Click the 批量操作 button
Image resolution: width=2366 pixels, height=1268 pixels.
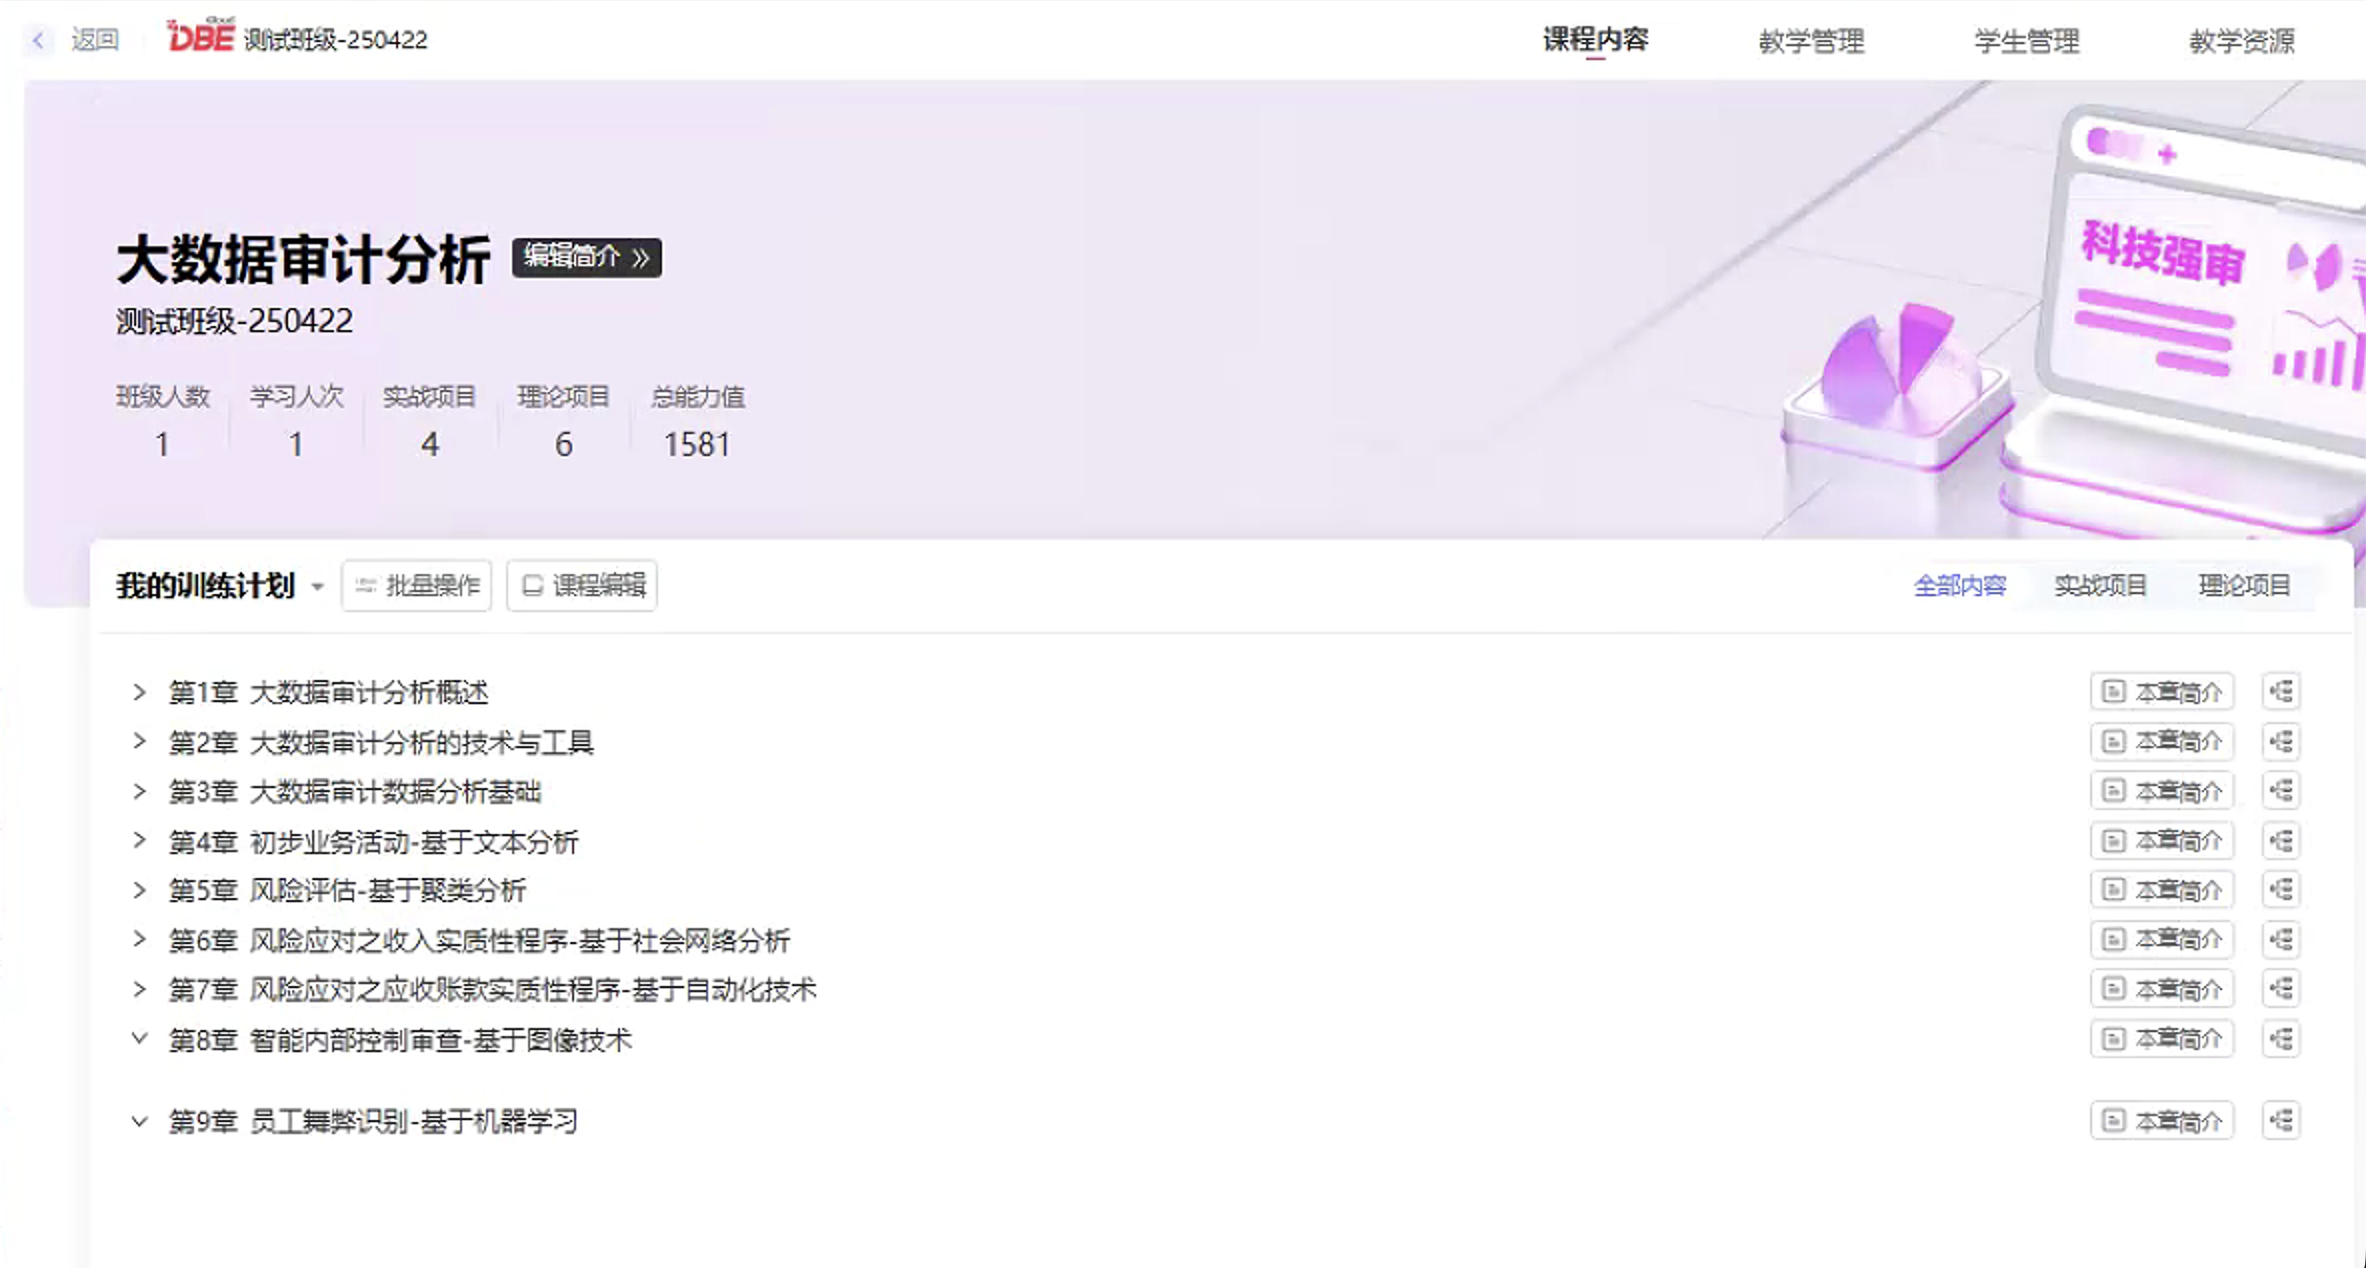[417, 585]
